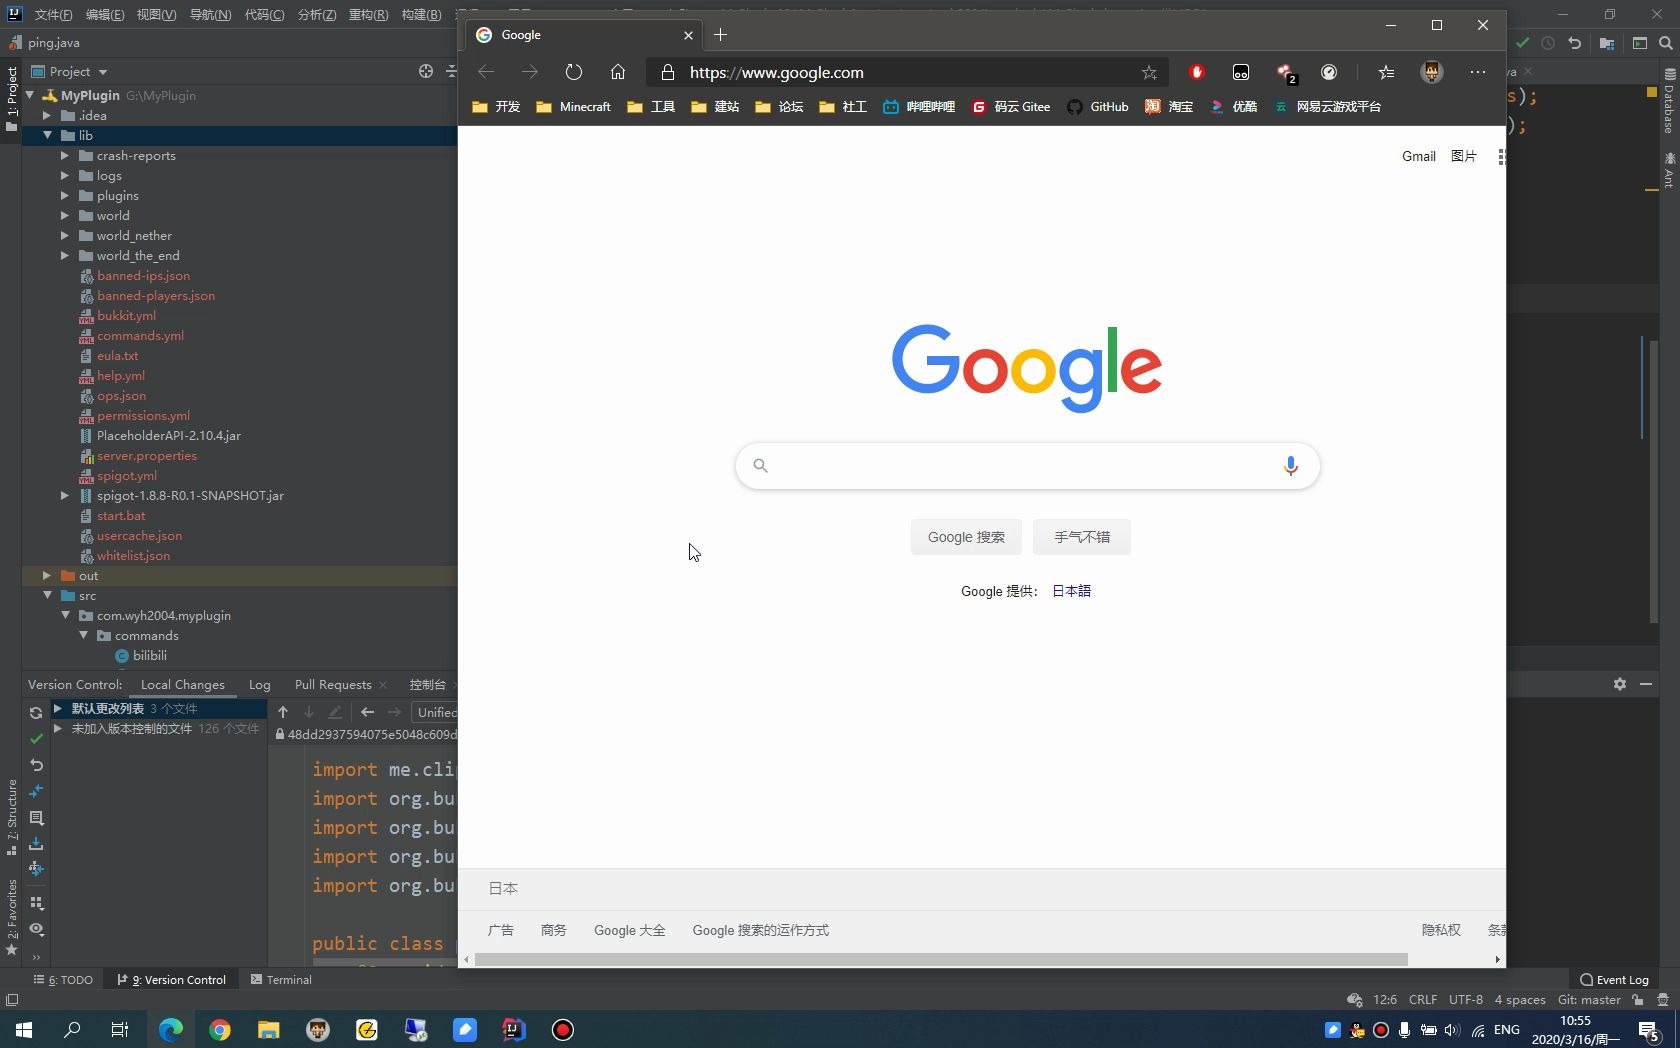The width and height of the screenshot is (1680, 1048).
Task: Toggle the Version Control preview eye icon
Action: [36, 929]
